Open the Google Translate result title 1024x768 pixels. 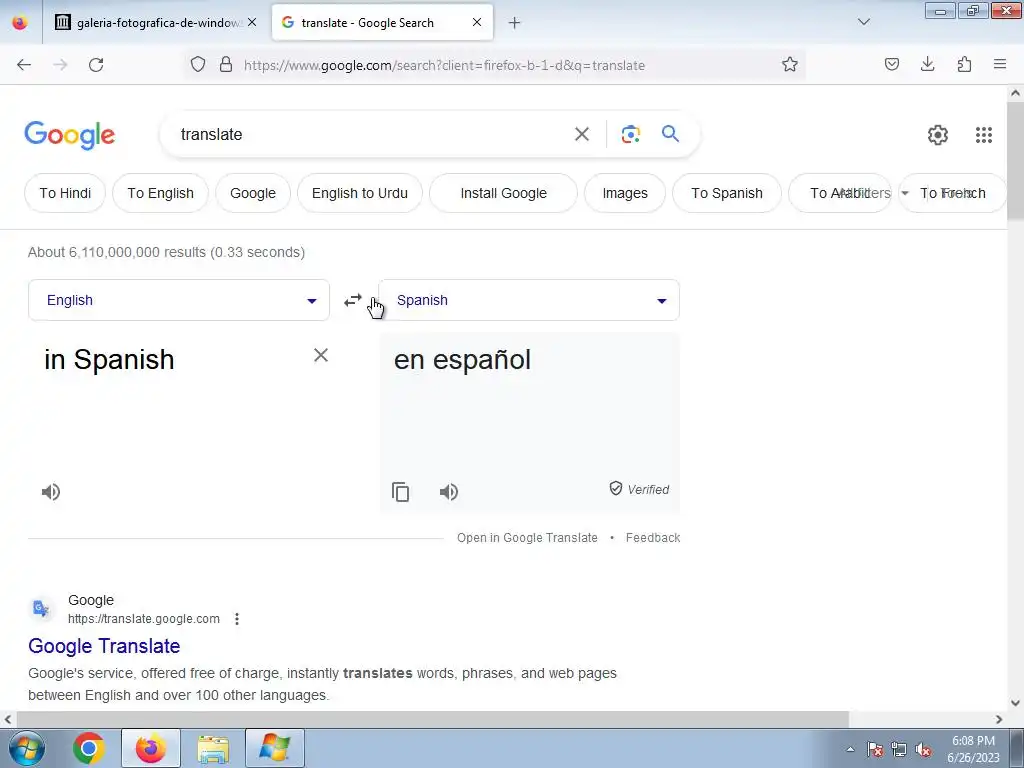[104, 646]
